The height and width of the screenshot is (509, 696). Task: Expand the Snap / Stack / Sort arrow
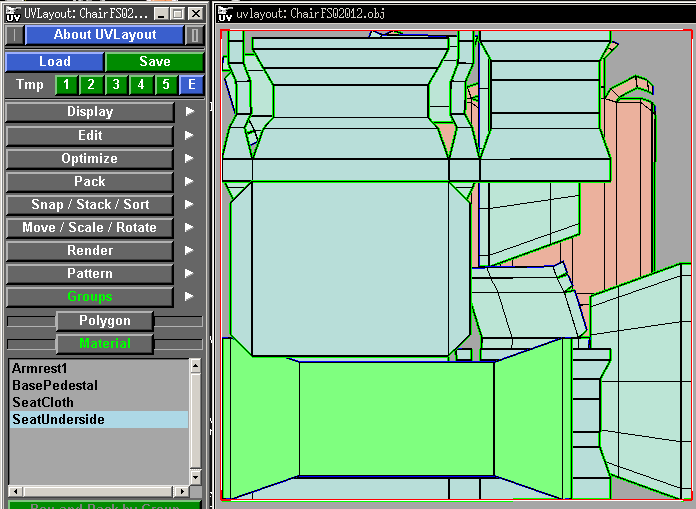(190, 204)
